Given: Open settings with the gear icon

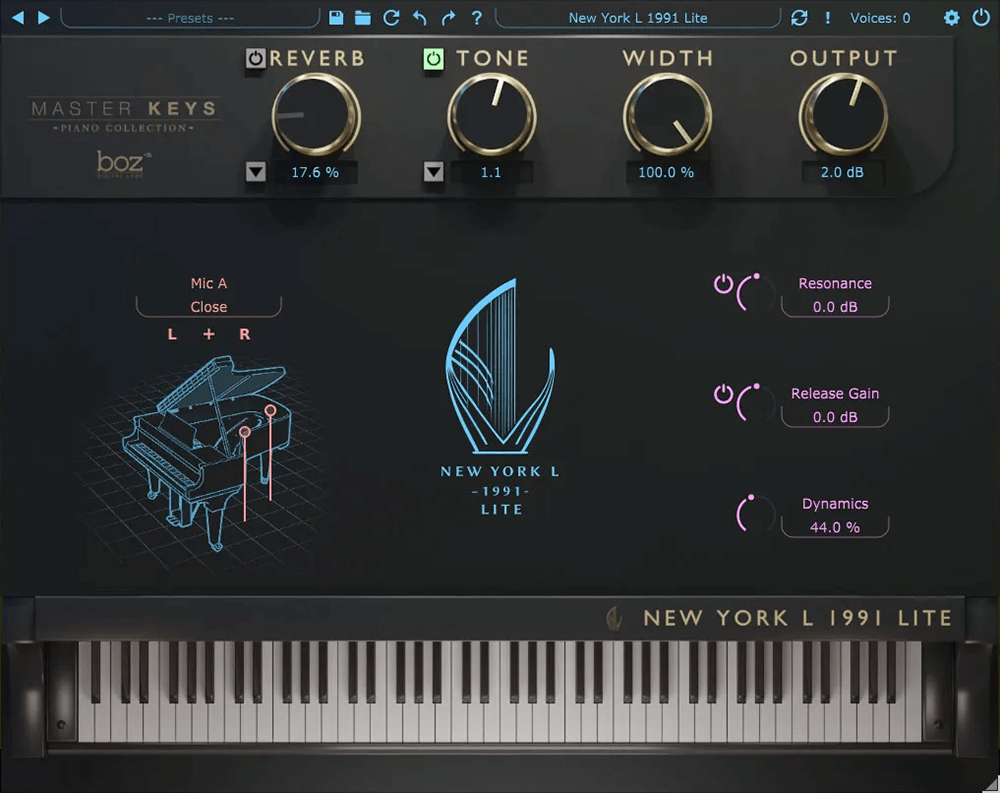Looking at the screenshot, I should pyautogui.click(x=951, y=18).
